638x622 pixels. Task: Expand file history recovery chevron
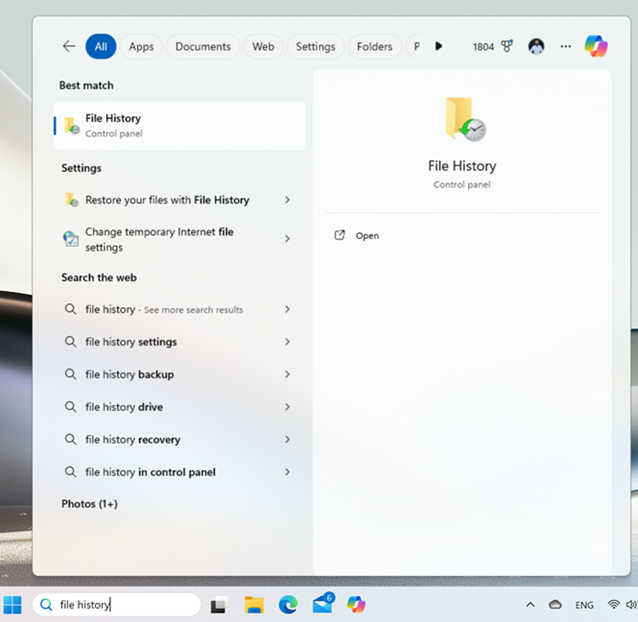click(287, 439)
